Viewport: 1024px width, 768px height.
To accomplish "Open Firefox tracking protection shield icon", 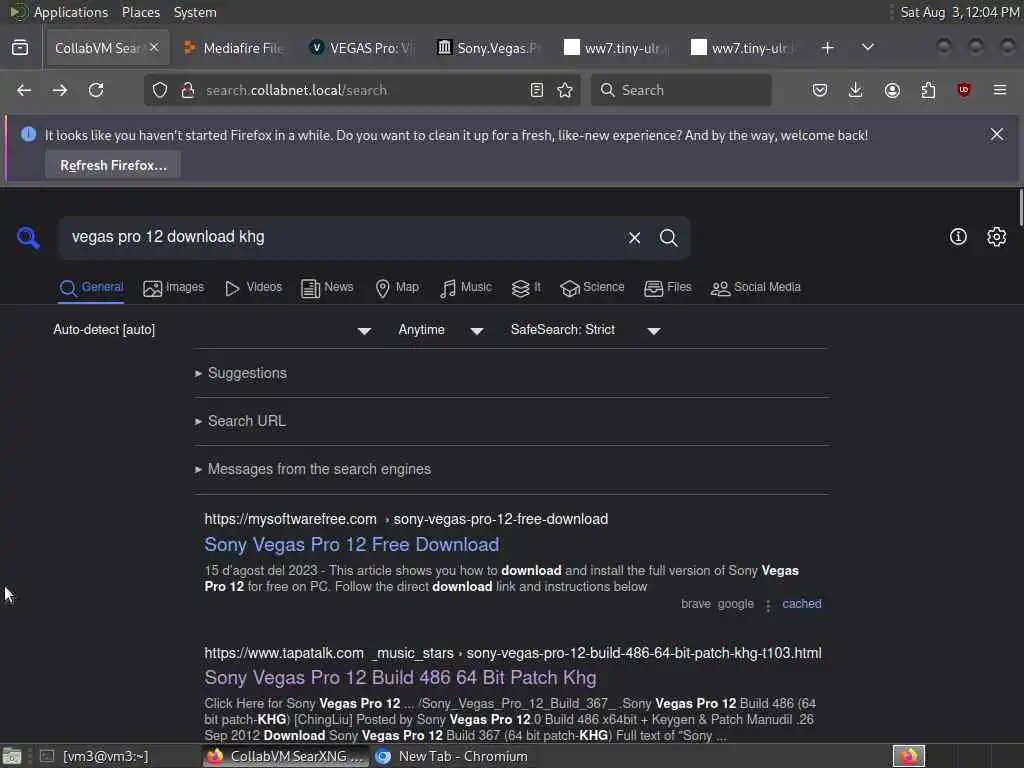I will pos(160,90).
